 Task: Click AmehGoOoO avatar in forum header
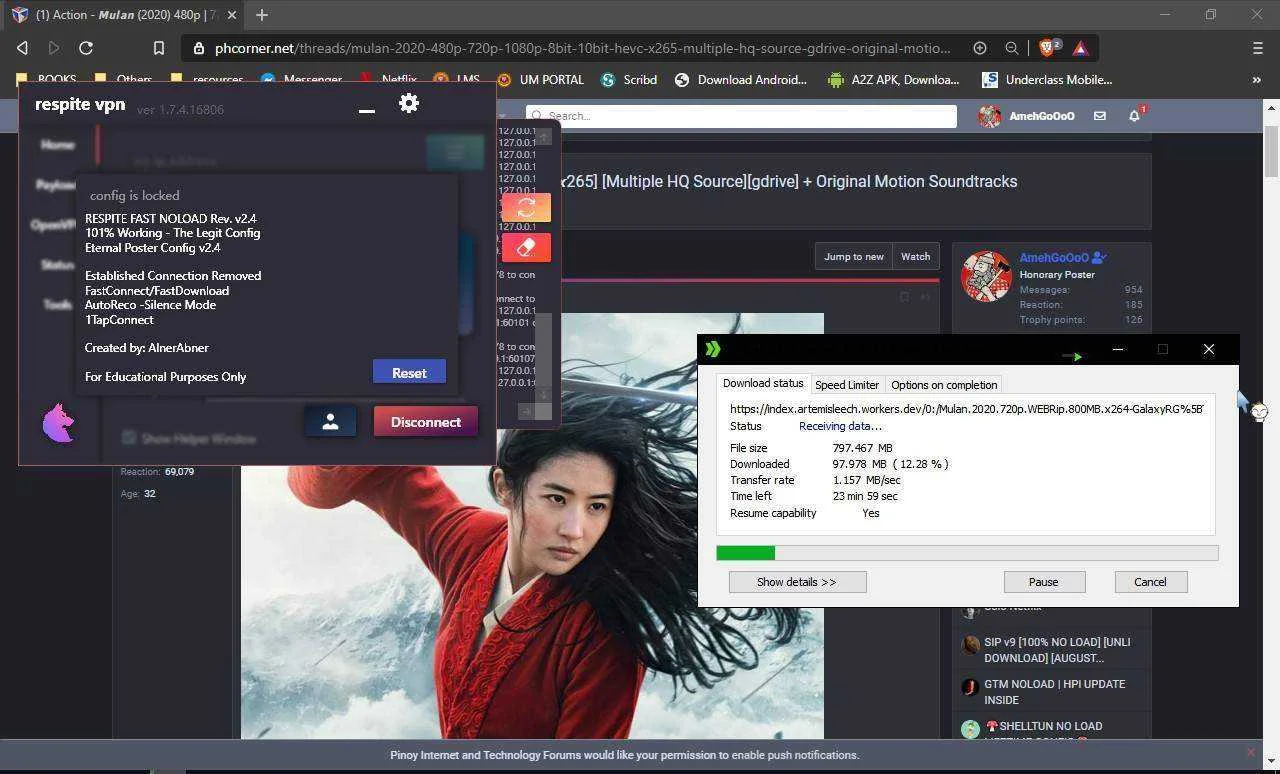click(989, 116)
